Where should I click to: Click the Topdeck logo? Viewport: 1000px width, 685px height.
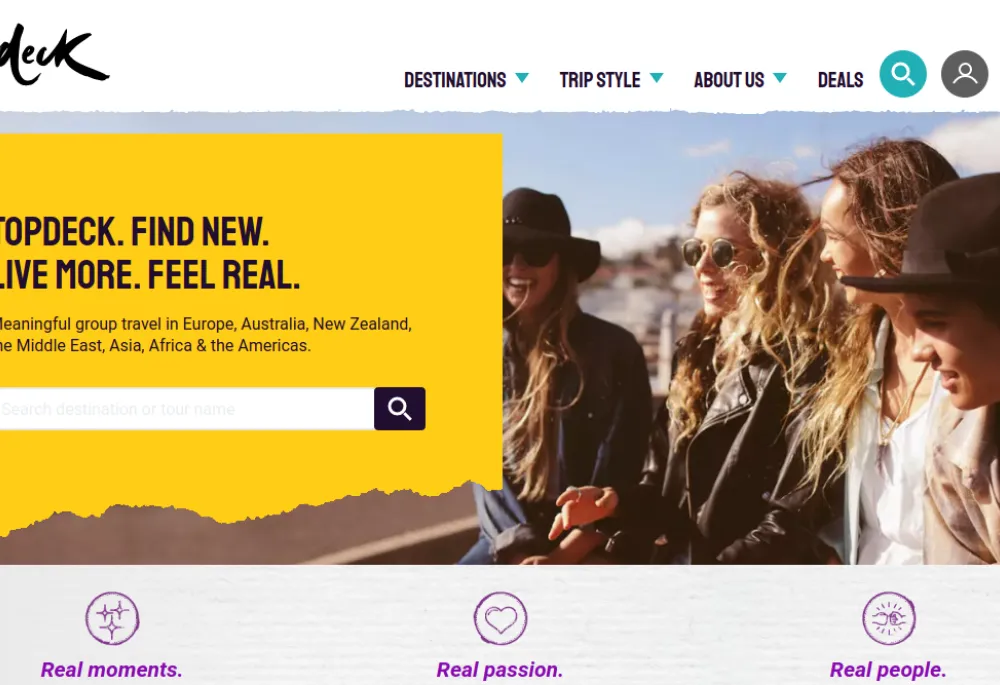54,55
